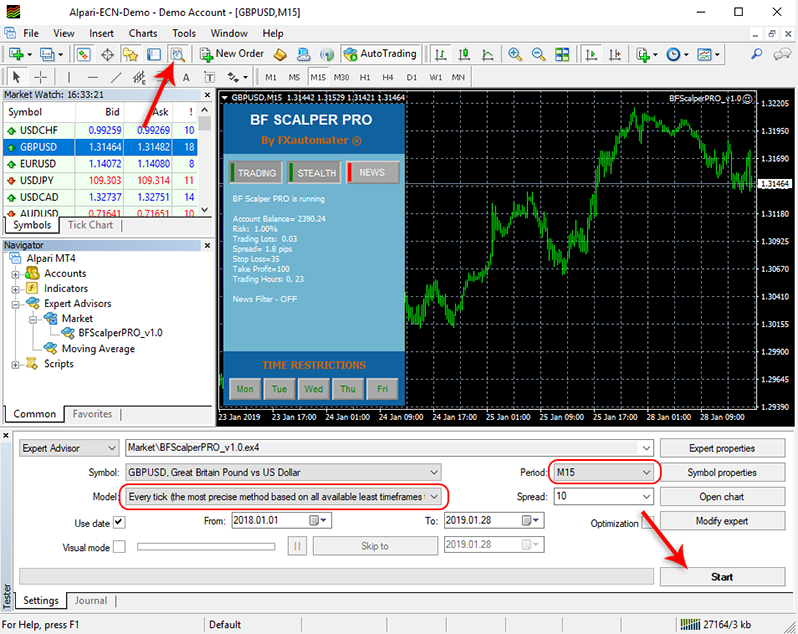Select the H1 timeframe button

[x=364, y=77]
